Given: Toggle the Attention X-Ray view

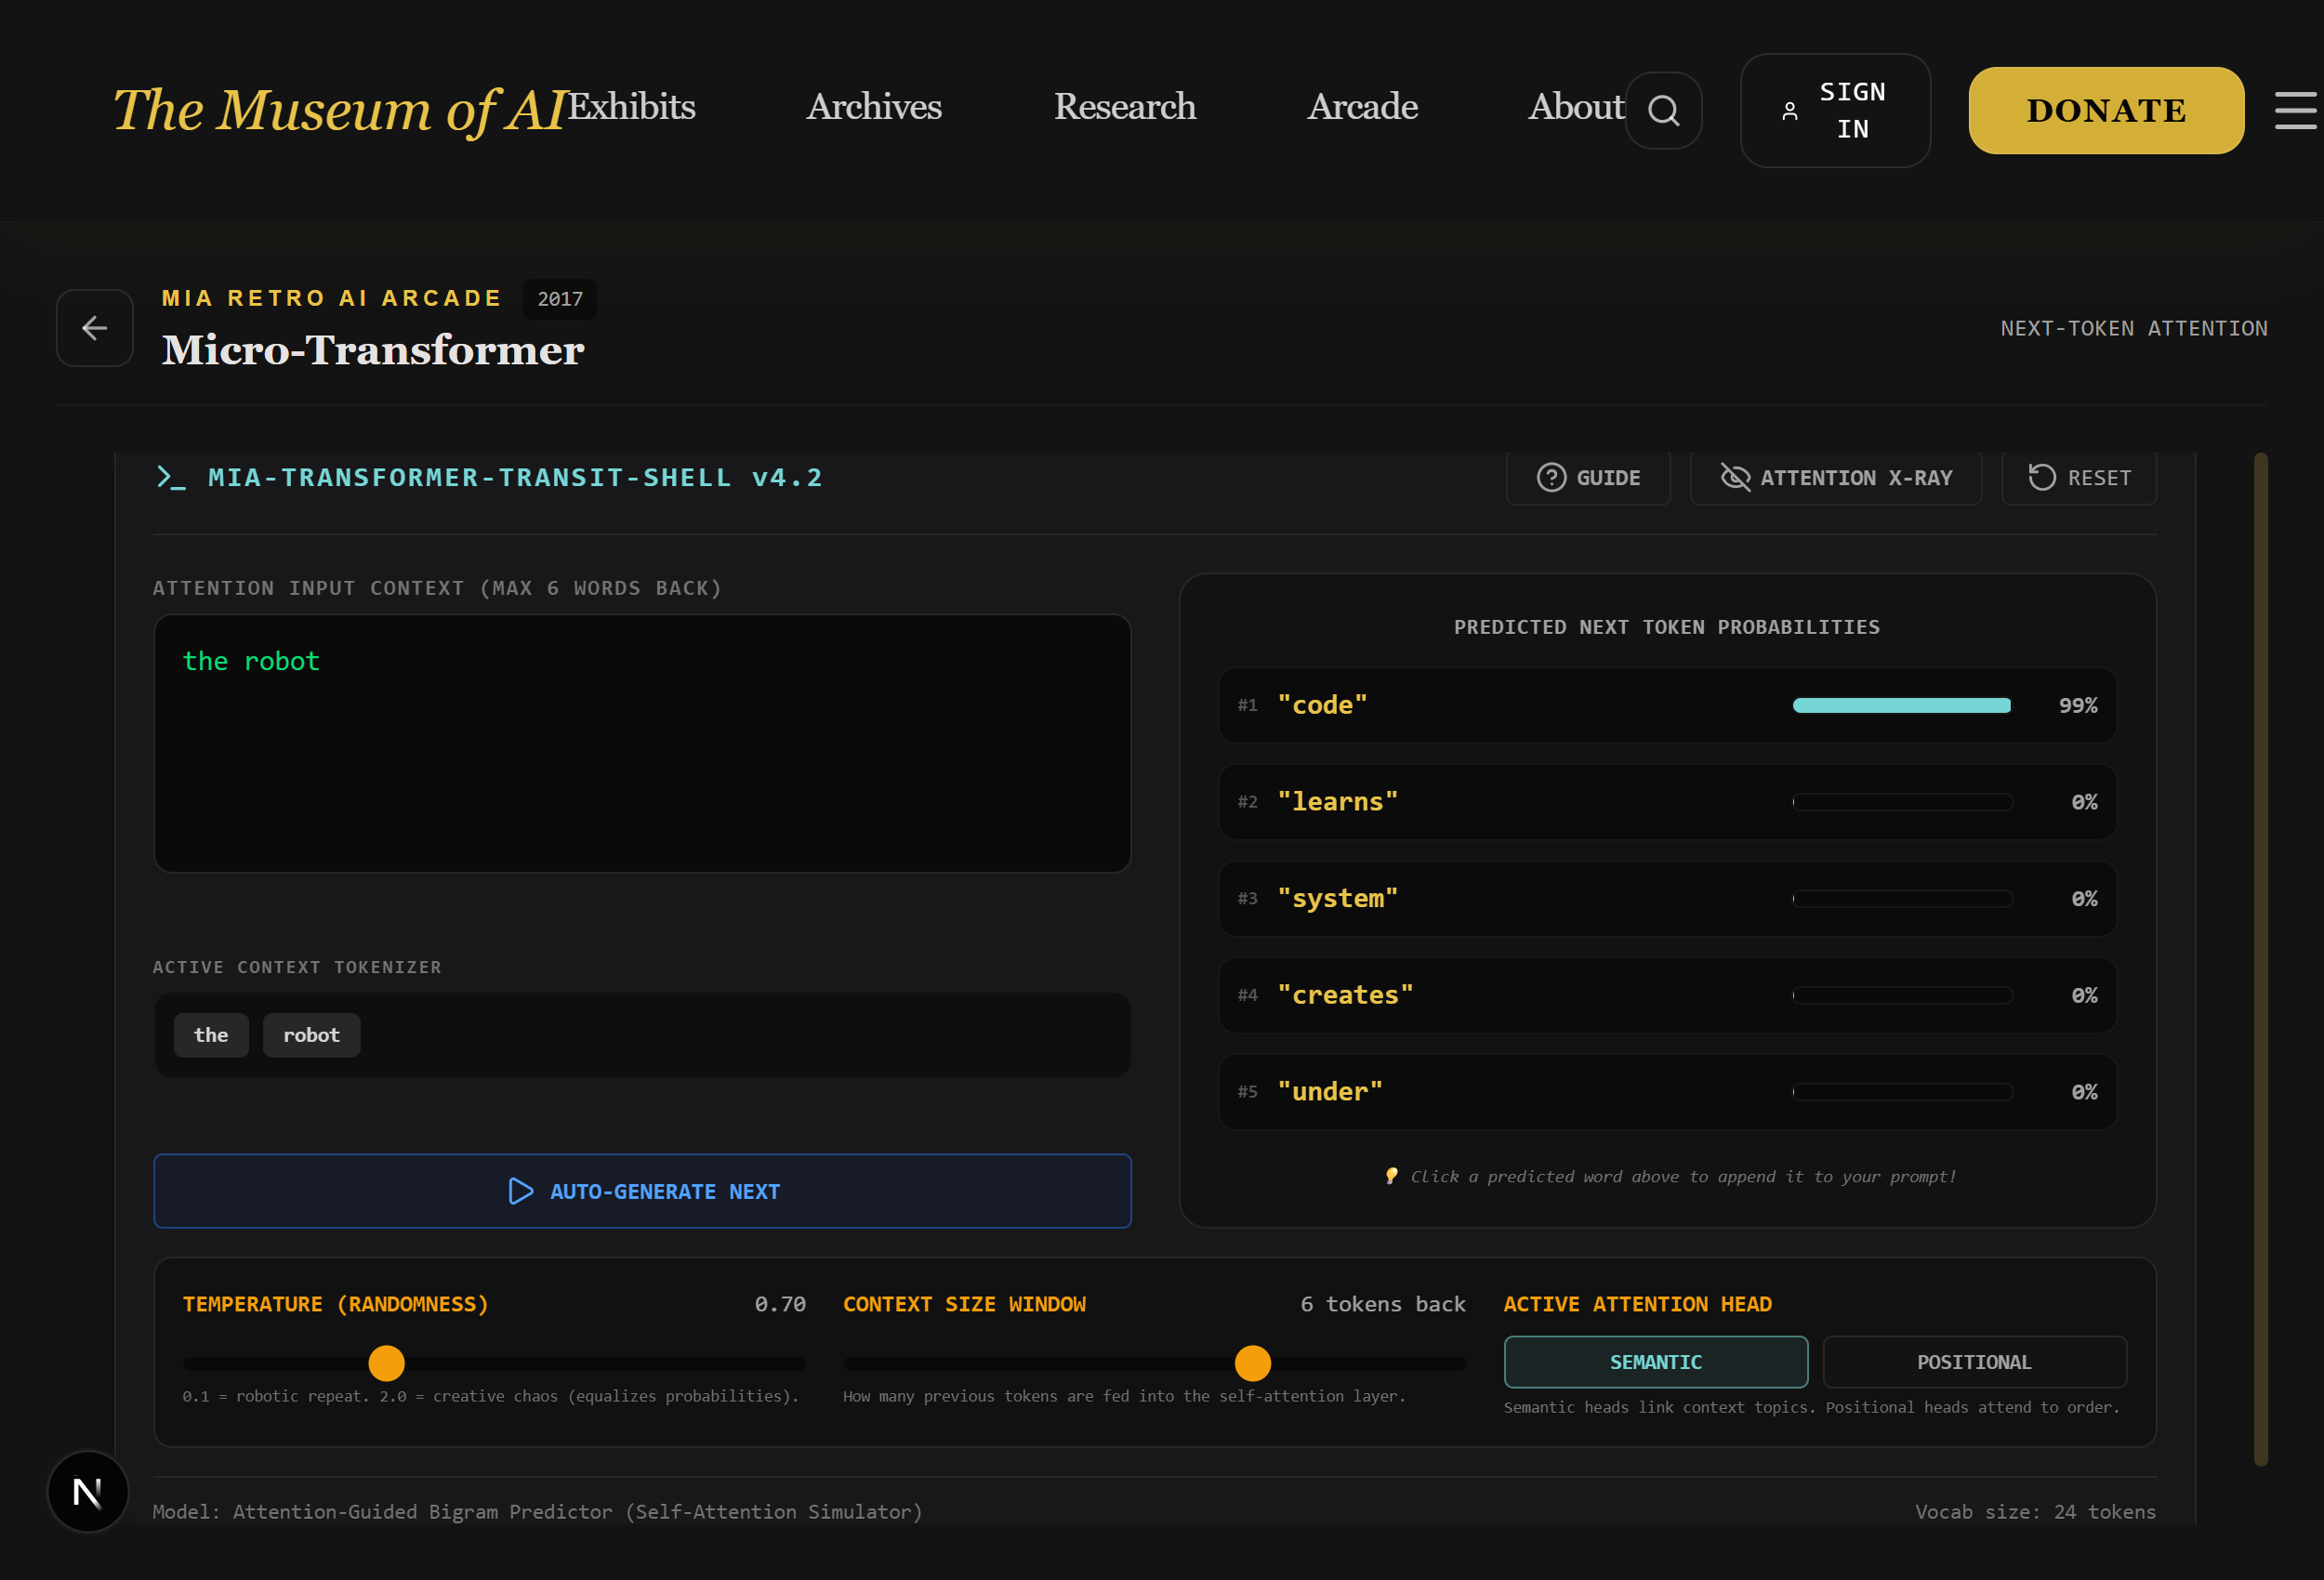Looking at the screenshot, I should [x=1836, y=478].
